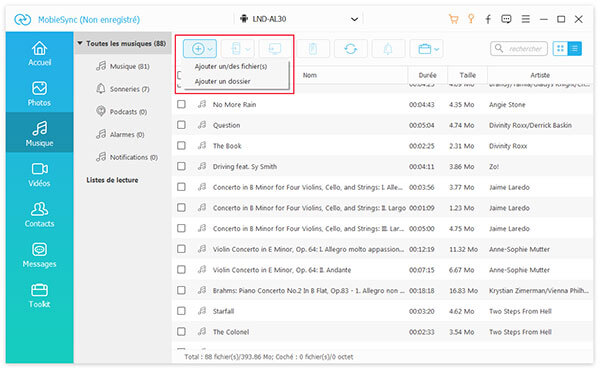This screenshot has height=370, width=600.
Task: Check the box for Driving feat. Sy Smith
Action: click(181, 166)
